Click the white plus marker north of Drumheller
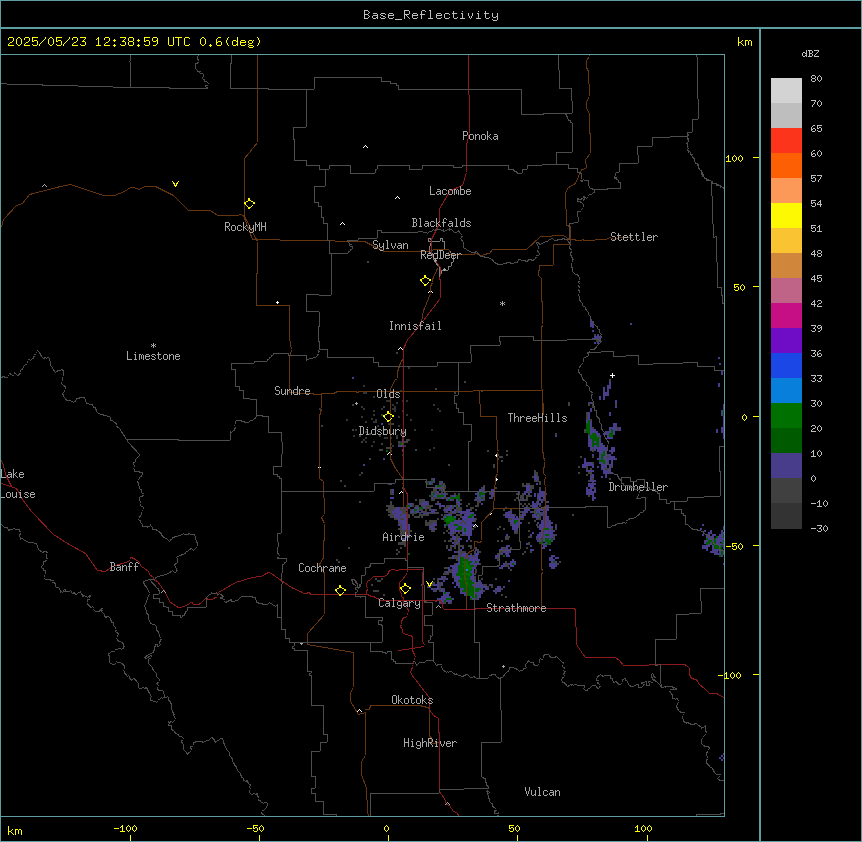The image size is (862, 842). click(x=612, y=375)
